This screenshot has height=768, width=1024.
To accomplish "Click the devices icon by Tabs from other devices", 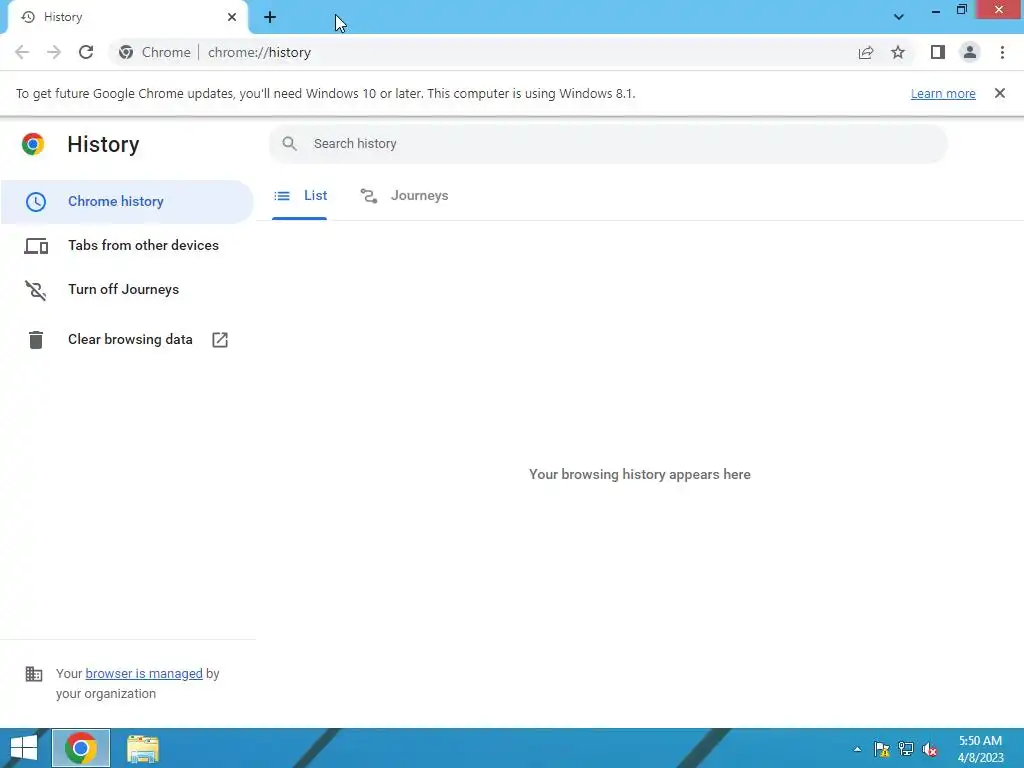I will (x=36, y=246).
